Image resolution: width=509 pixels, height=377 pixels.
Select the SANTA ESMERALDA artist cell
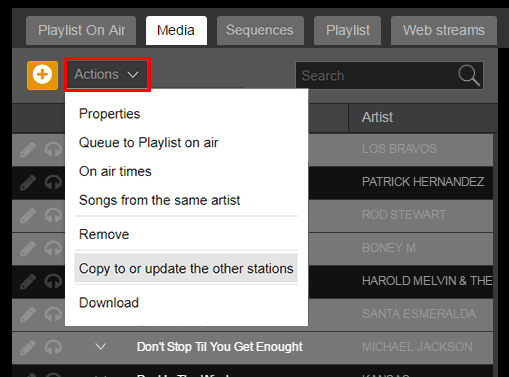419,314
